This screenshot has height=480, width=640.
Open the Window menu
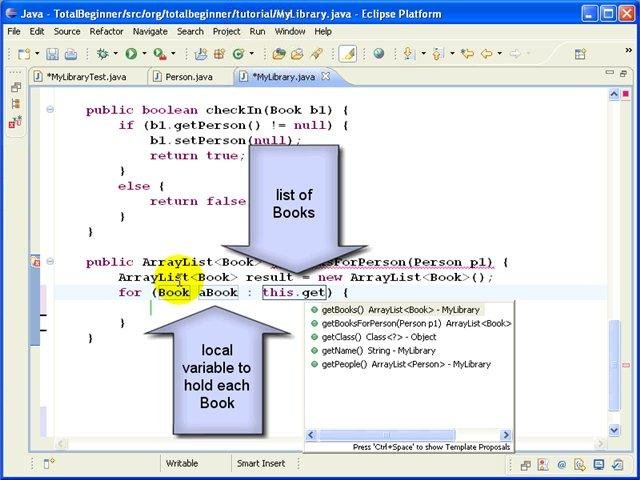tap(290, 31)
